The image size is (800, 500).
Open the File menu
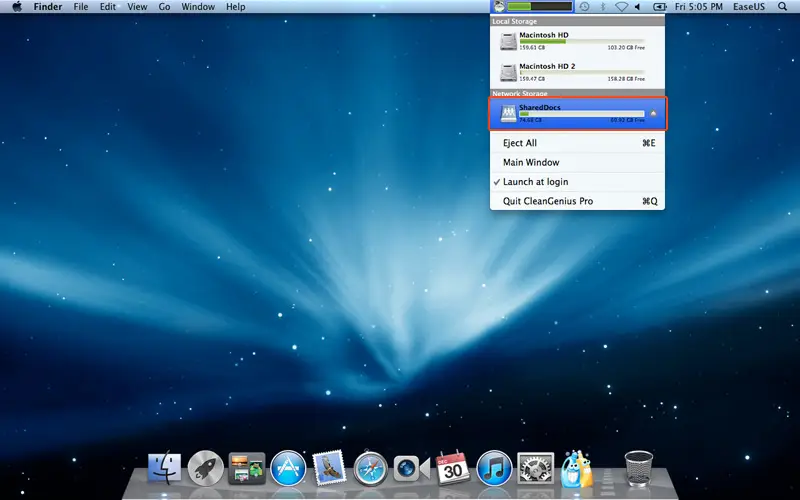click(x=81, y=7)
